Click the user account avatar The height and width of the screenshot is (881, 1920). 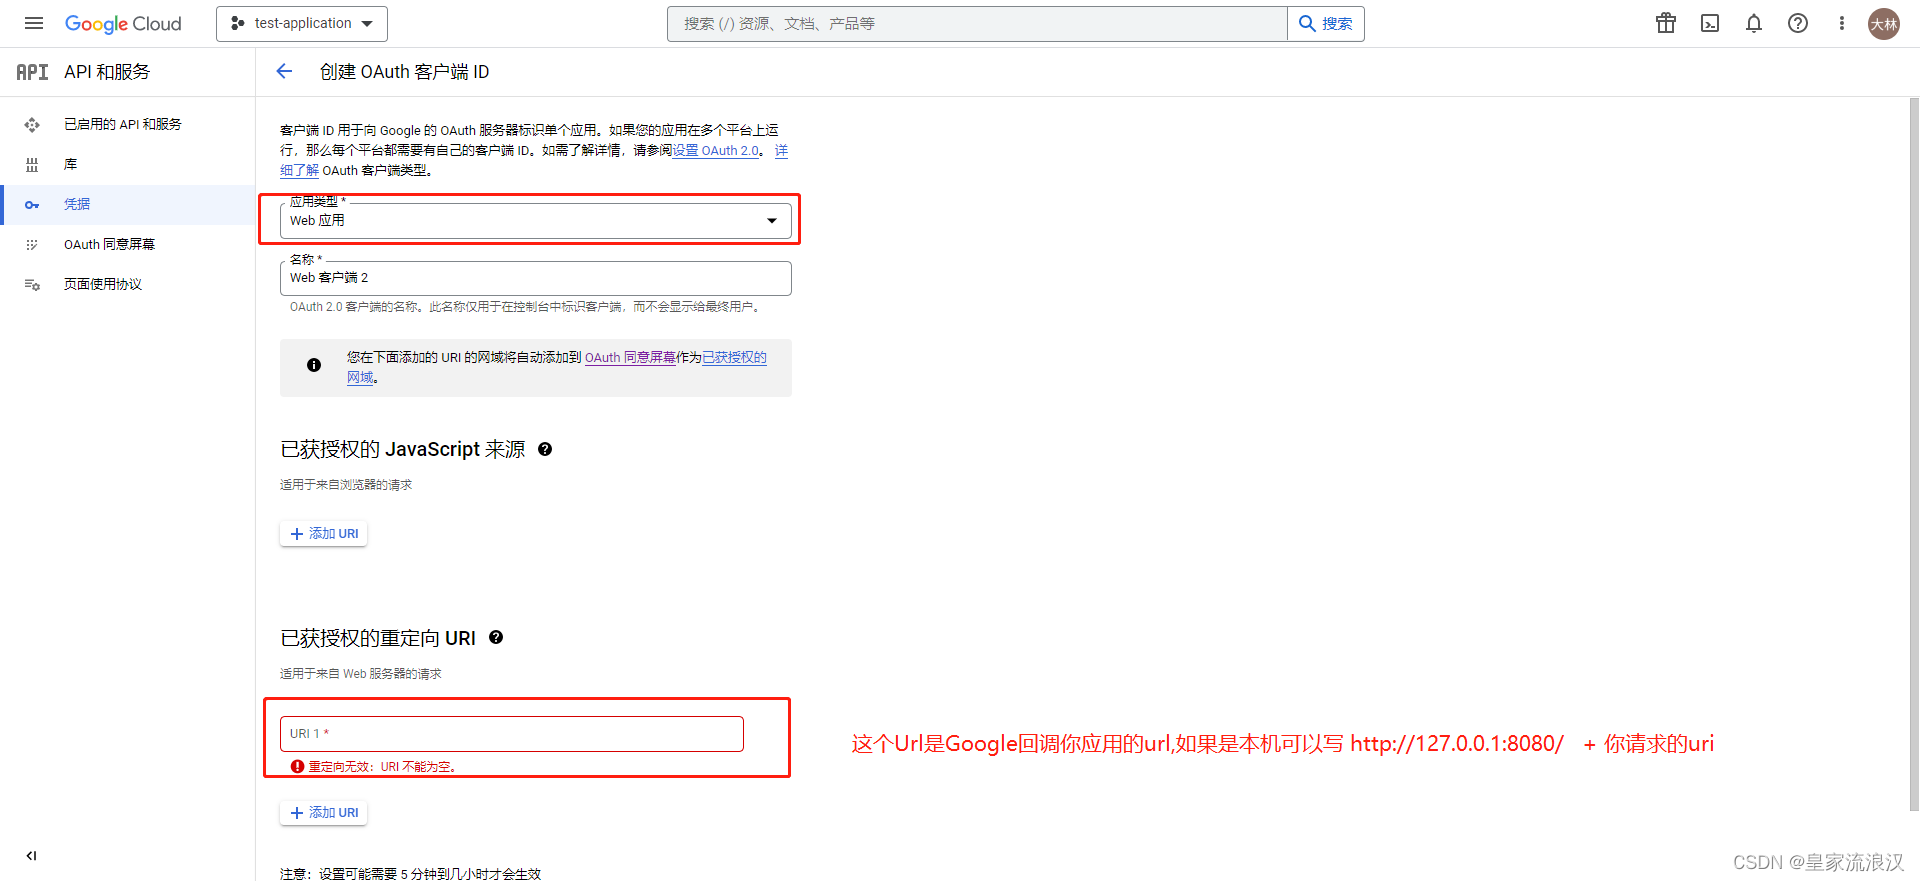1884,23
